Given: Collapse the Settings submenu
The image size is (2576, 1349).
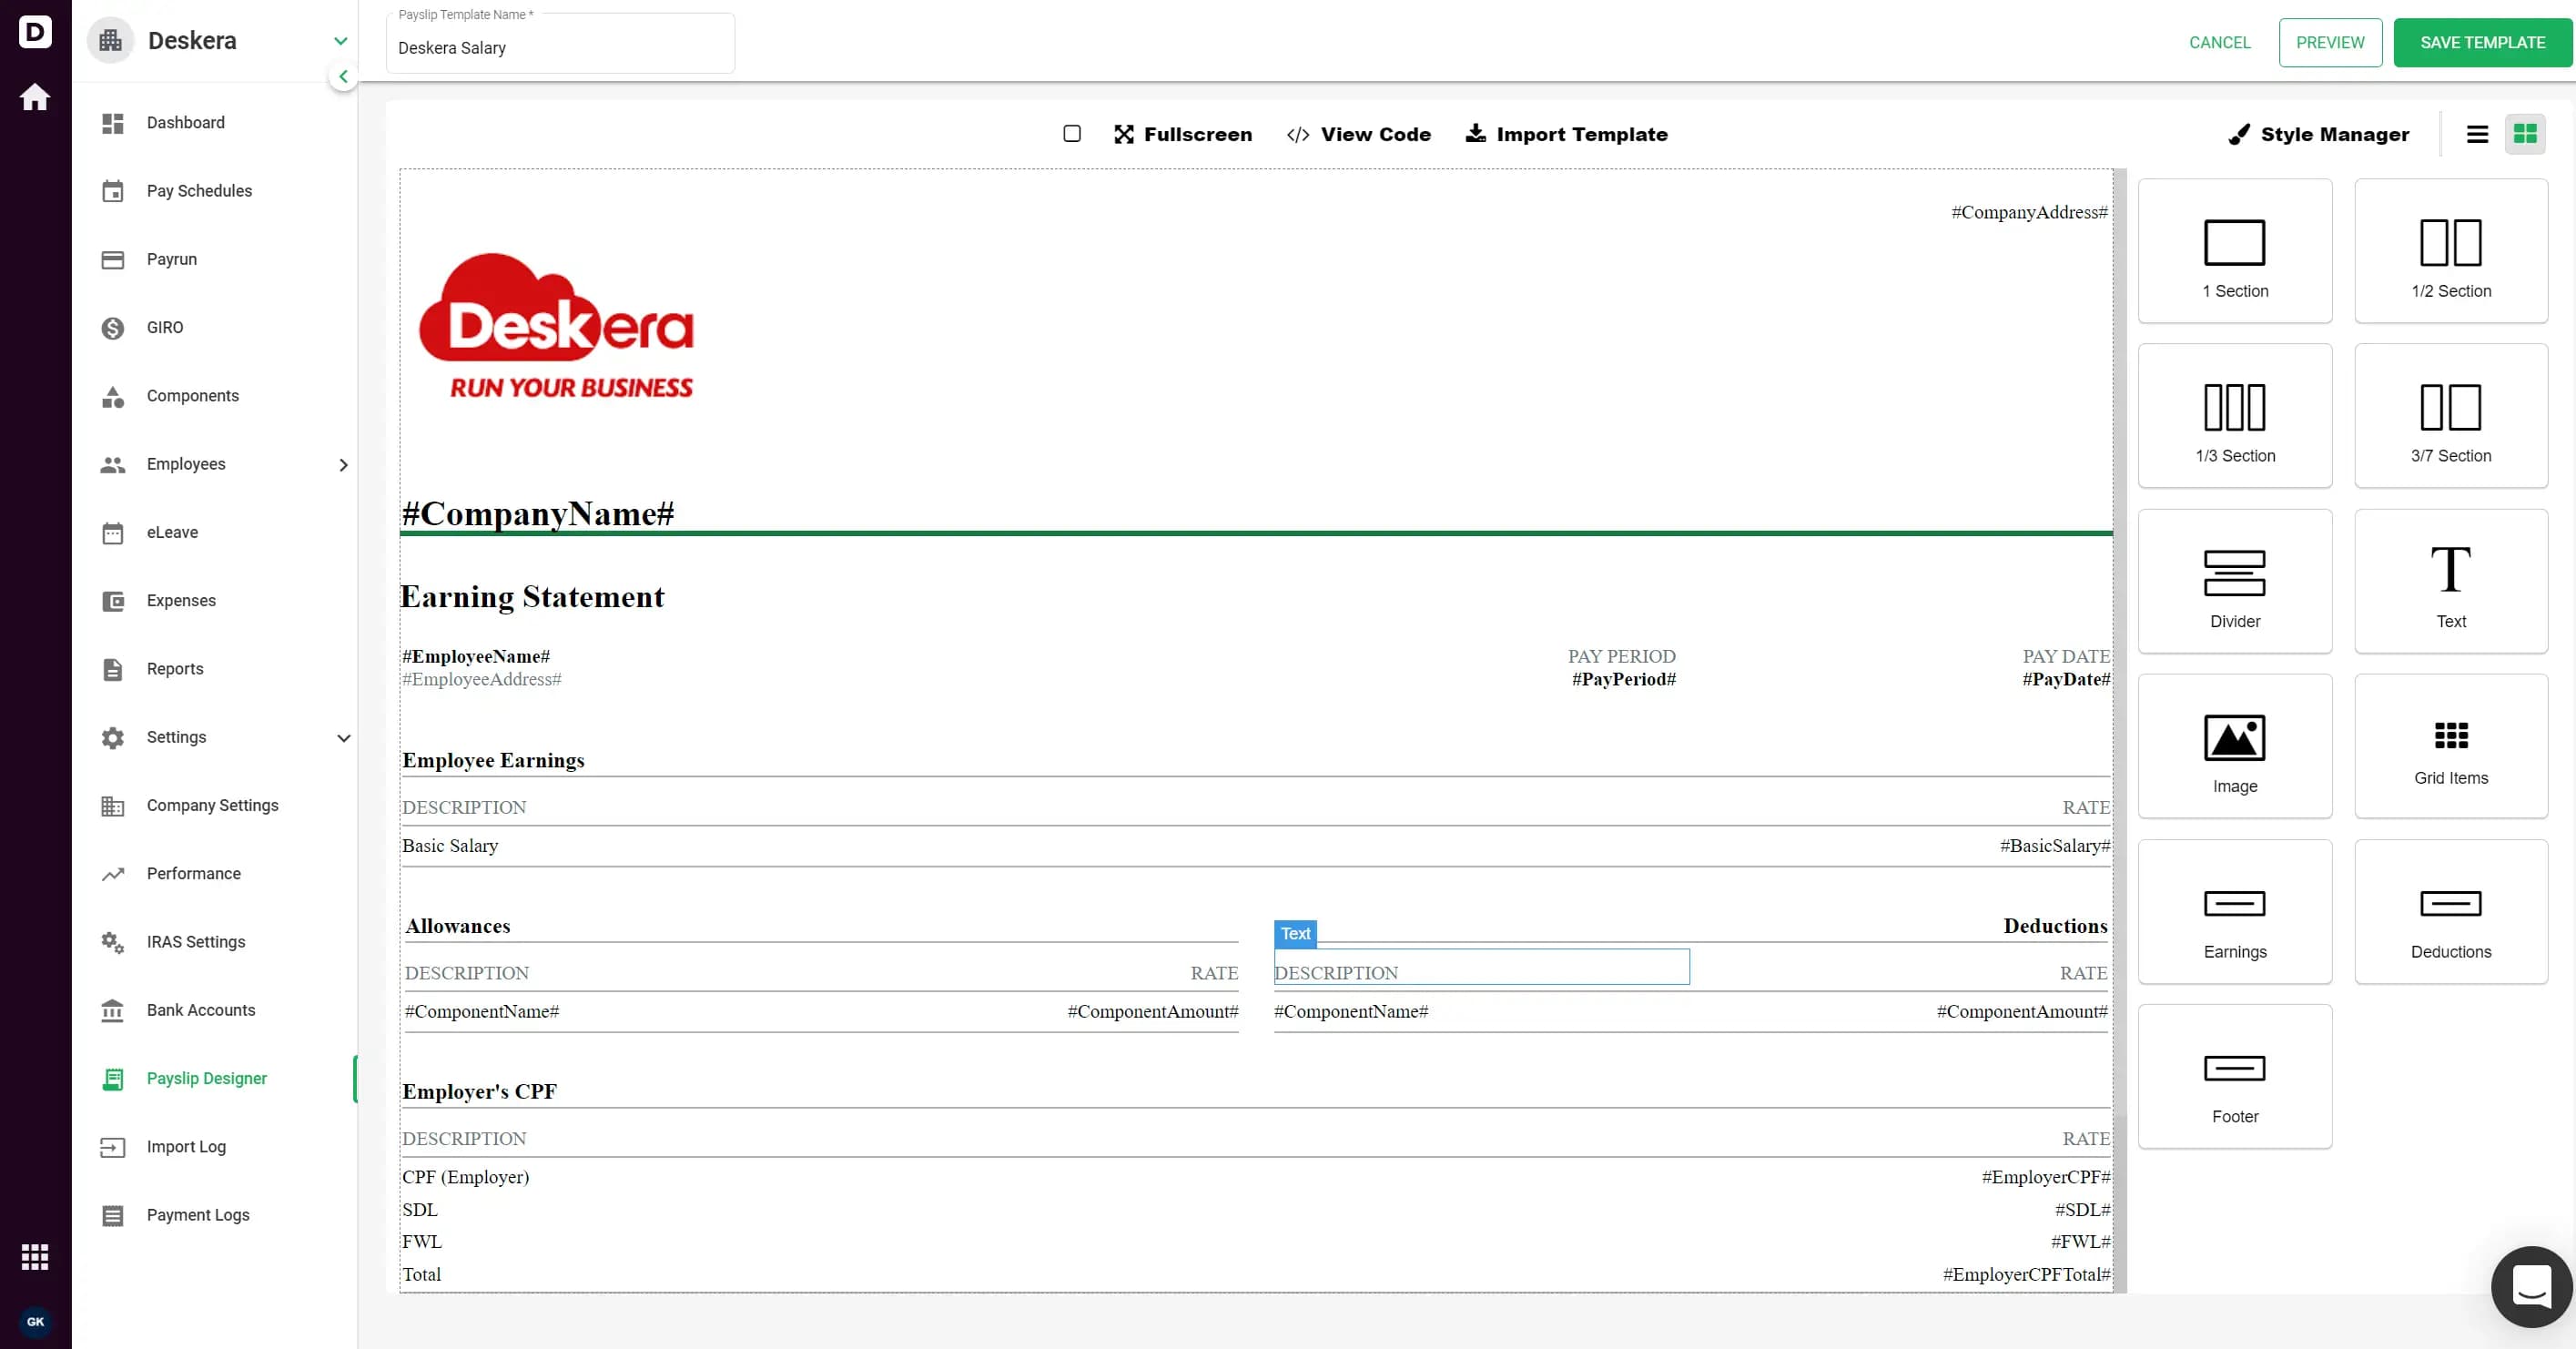Looking at the screenshot, I should click(344, 738).
